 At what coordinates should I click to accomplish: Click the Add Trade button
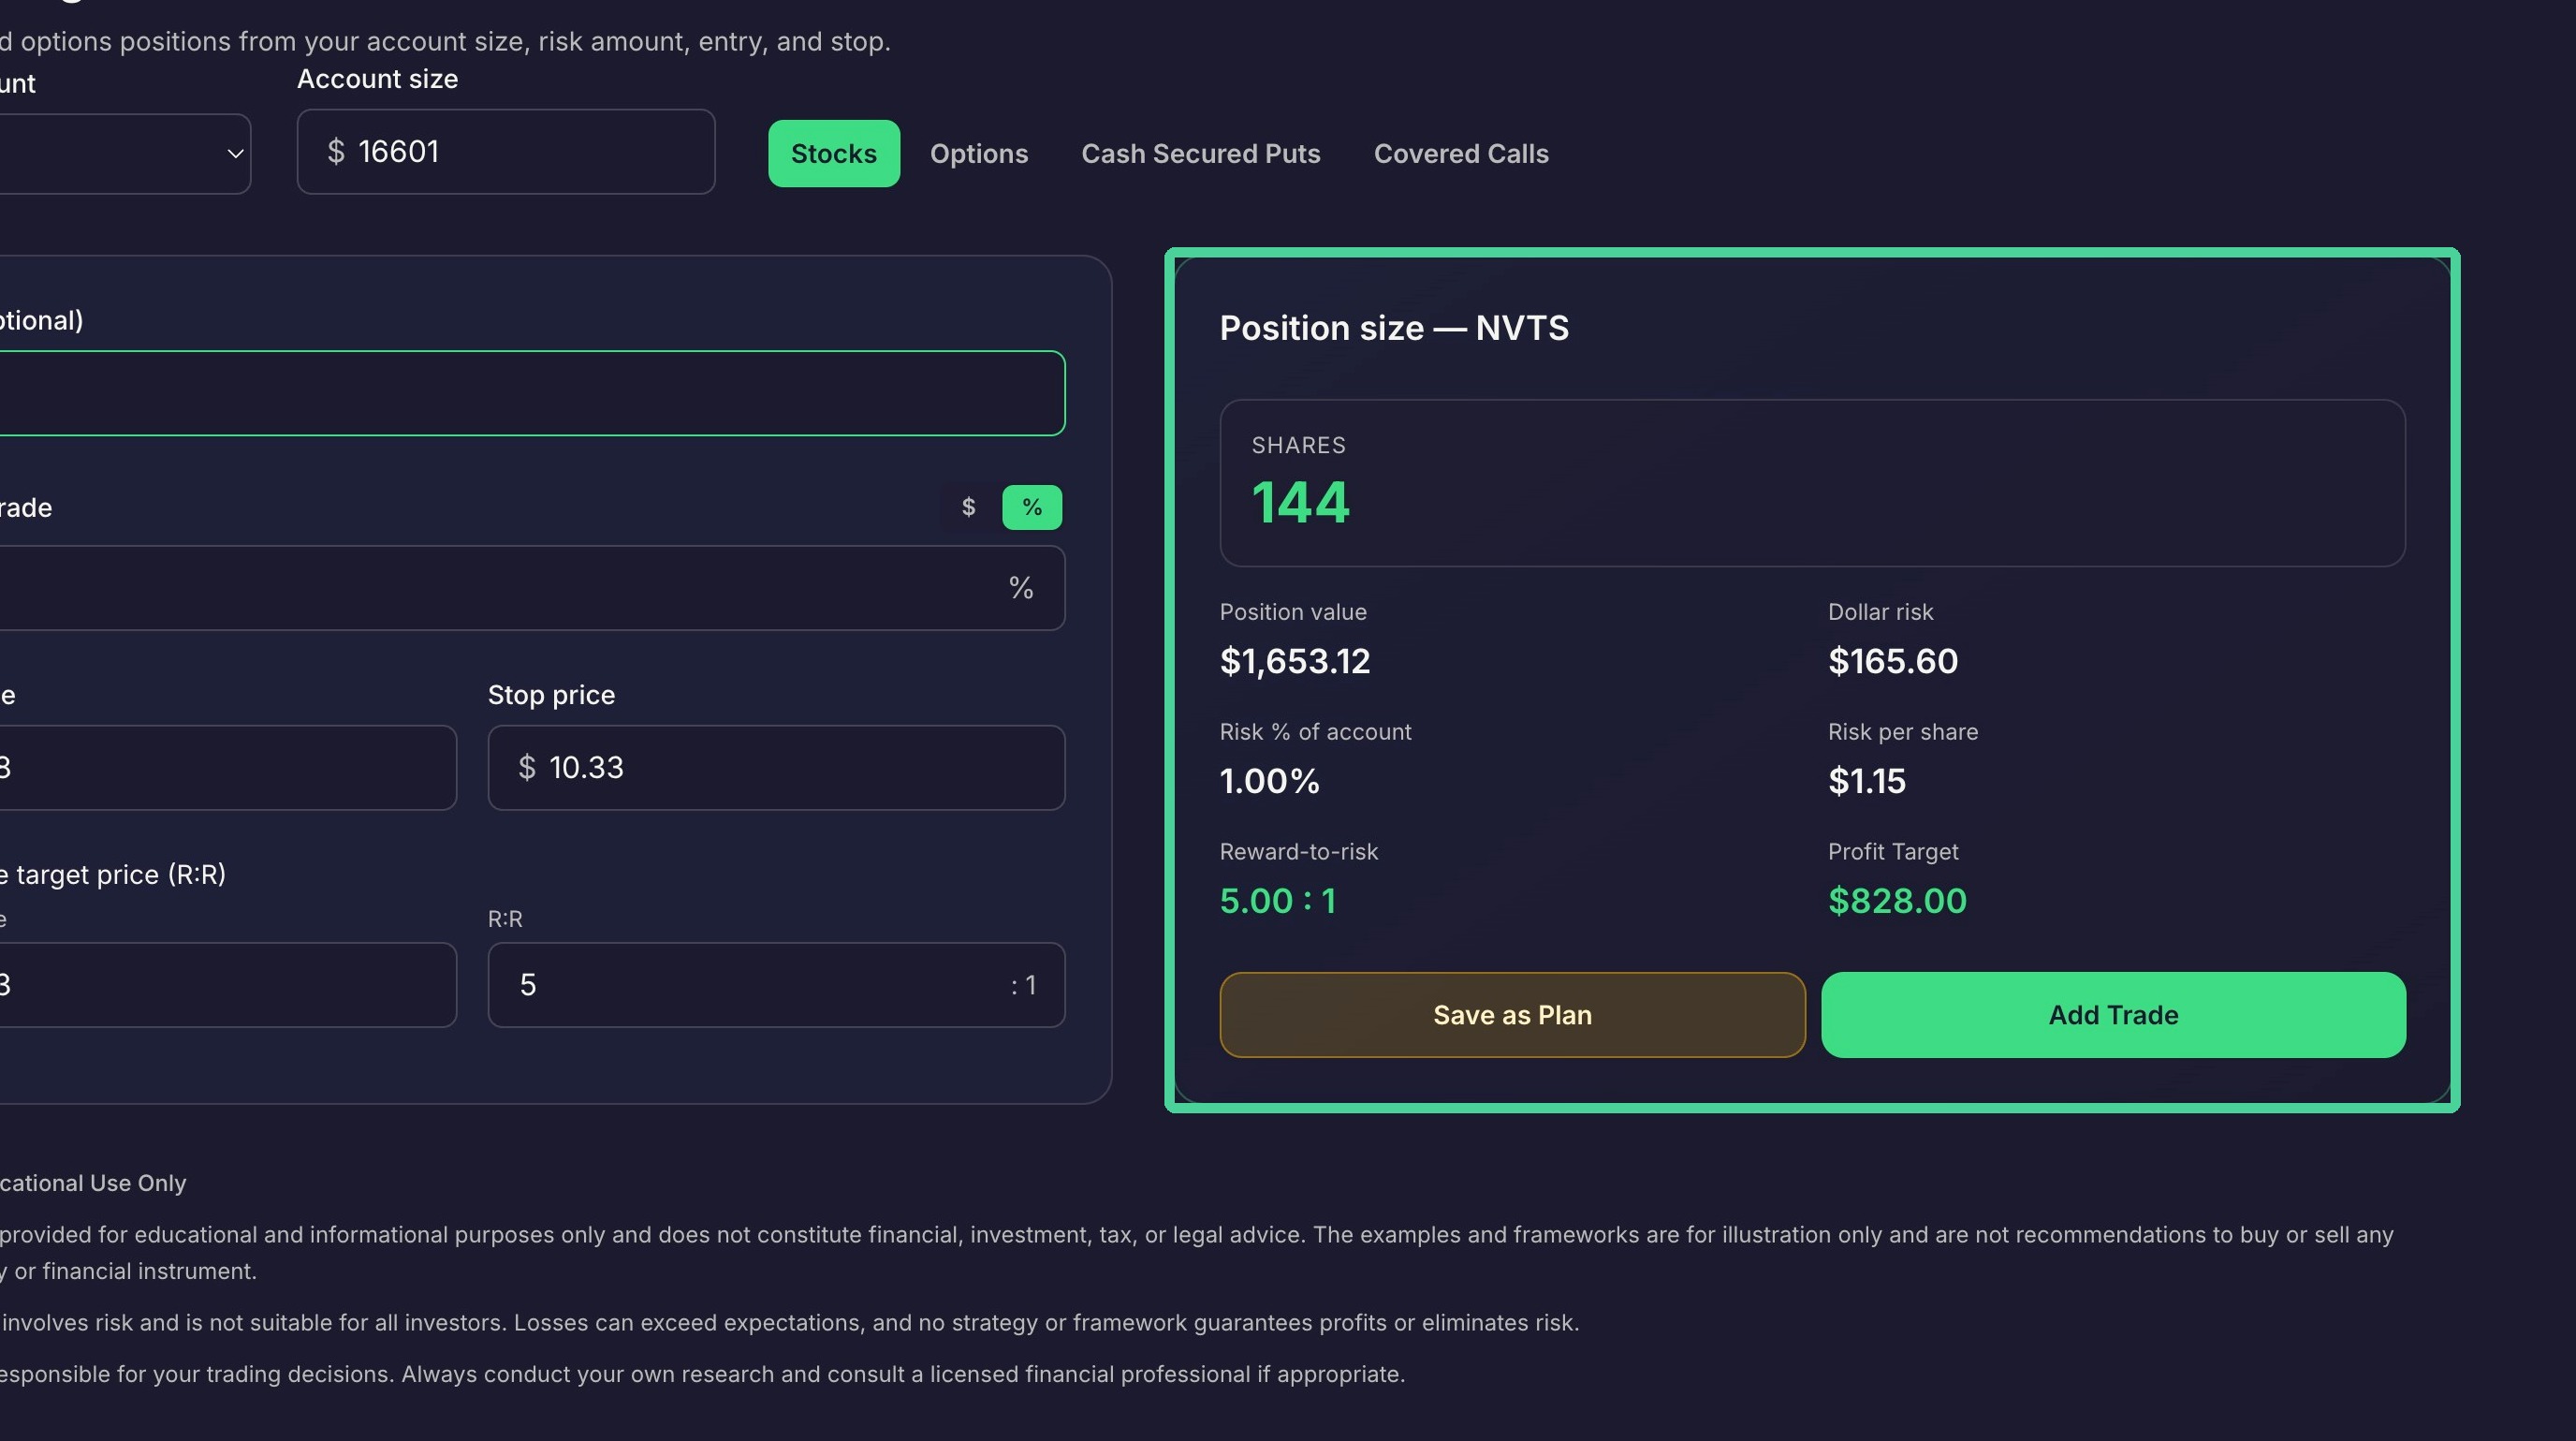2113,1014
